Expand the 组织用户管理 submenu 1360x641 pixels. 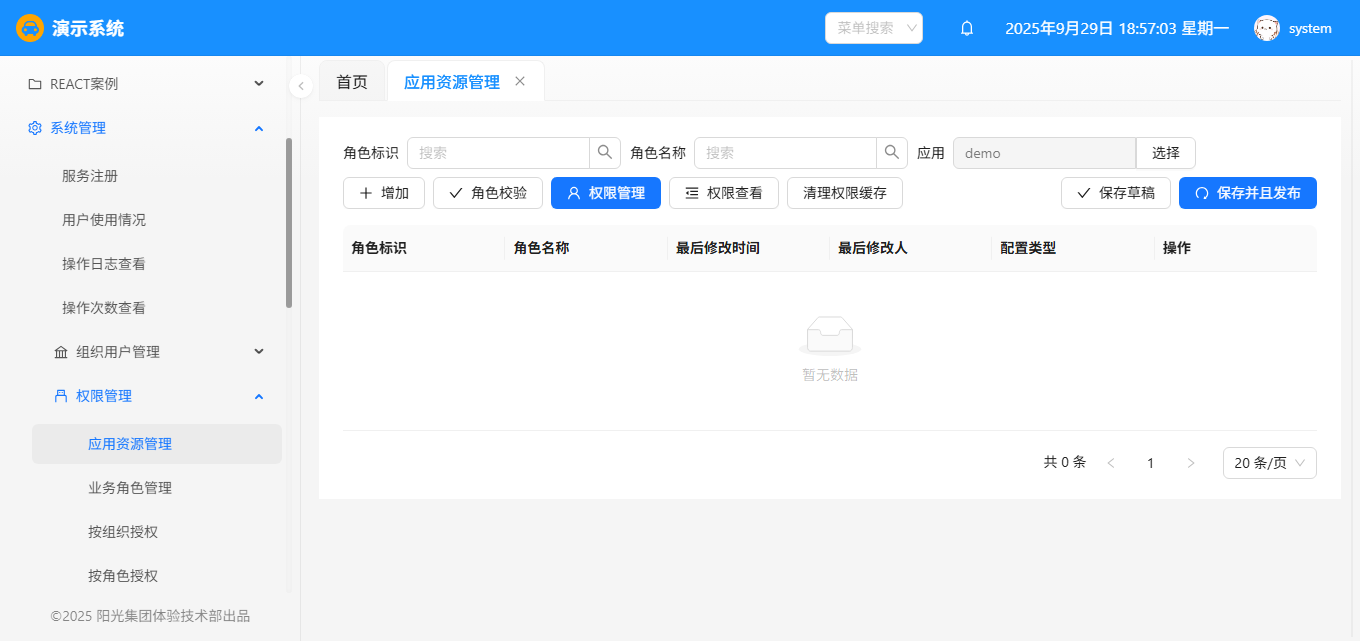pyautogui.click(x=158, y=352)
